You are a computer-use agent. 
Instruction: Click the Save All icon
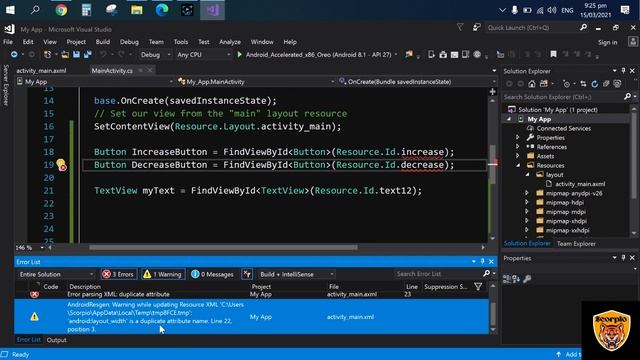coord(87,54)
